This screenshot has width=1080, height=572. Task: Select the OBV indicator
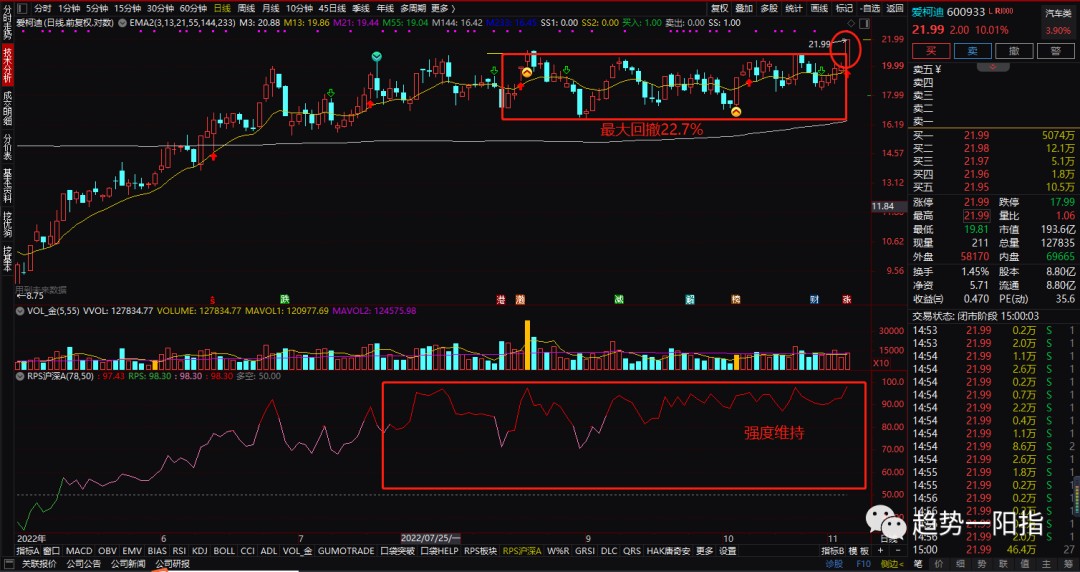(x=107, y=551)
